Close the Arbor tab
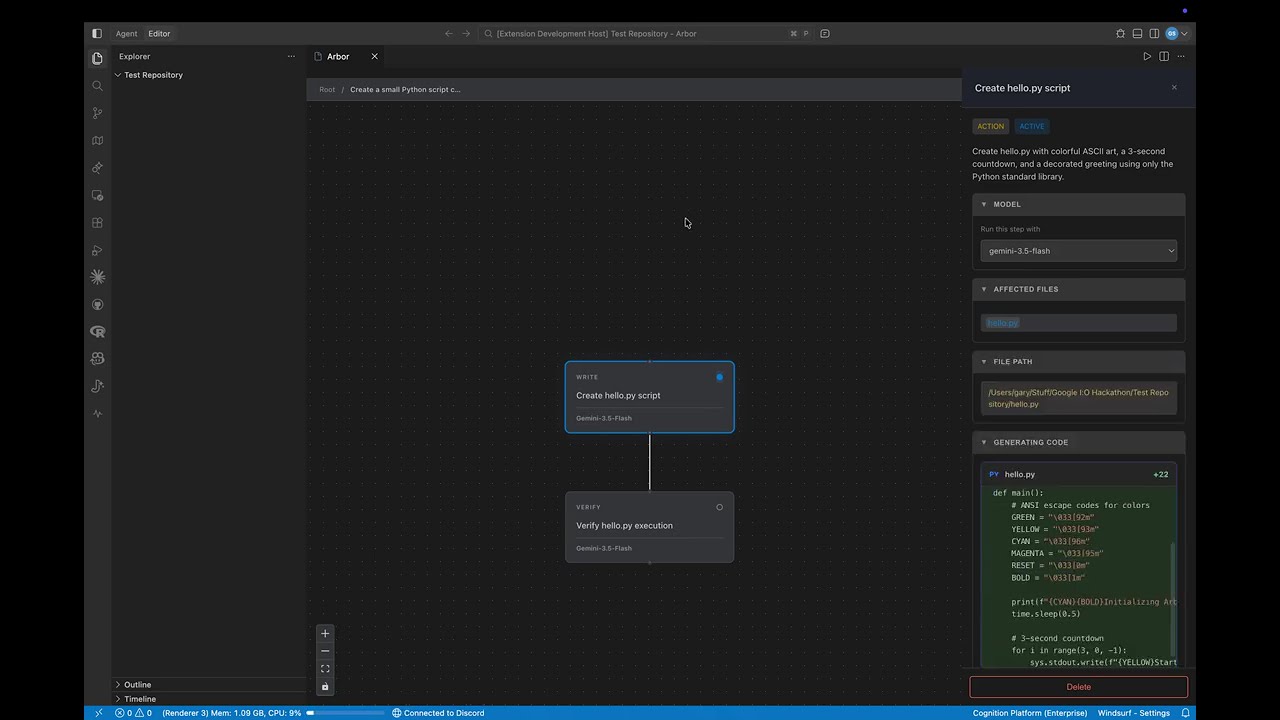1280x720 pixels. pyautogui.click(x=374, y=56)
